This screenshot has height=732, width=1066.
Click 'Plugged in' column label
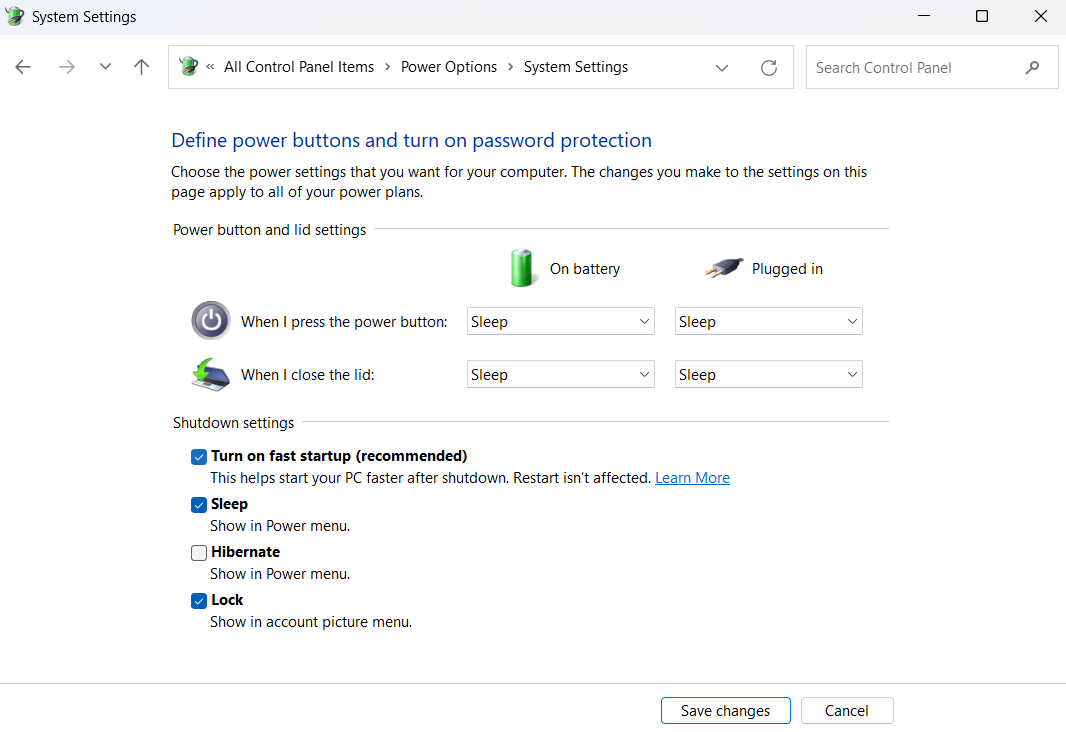click(x=787, y=268)
